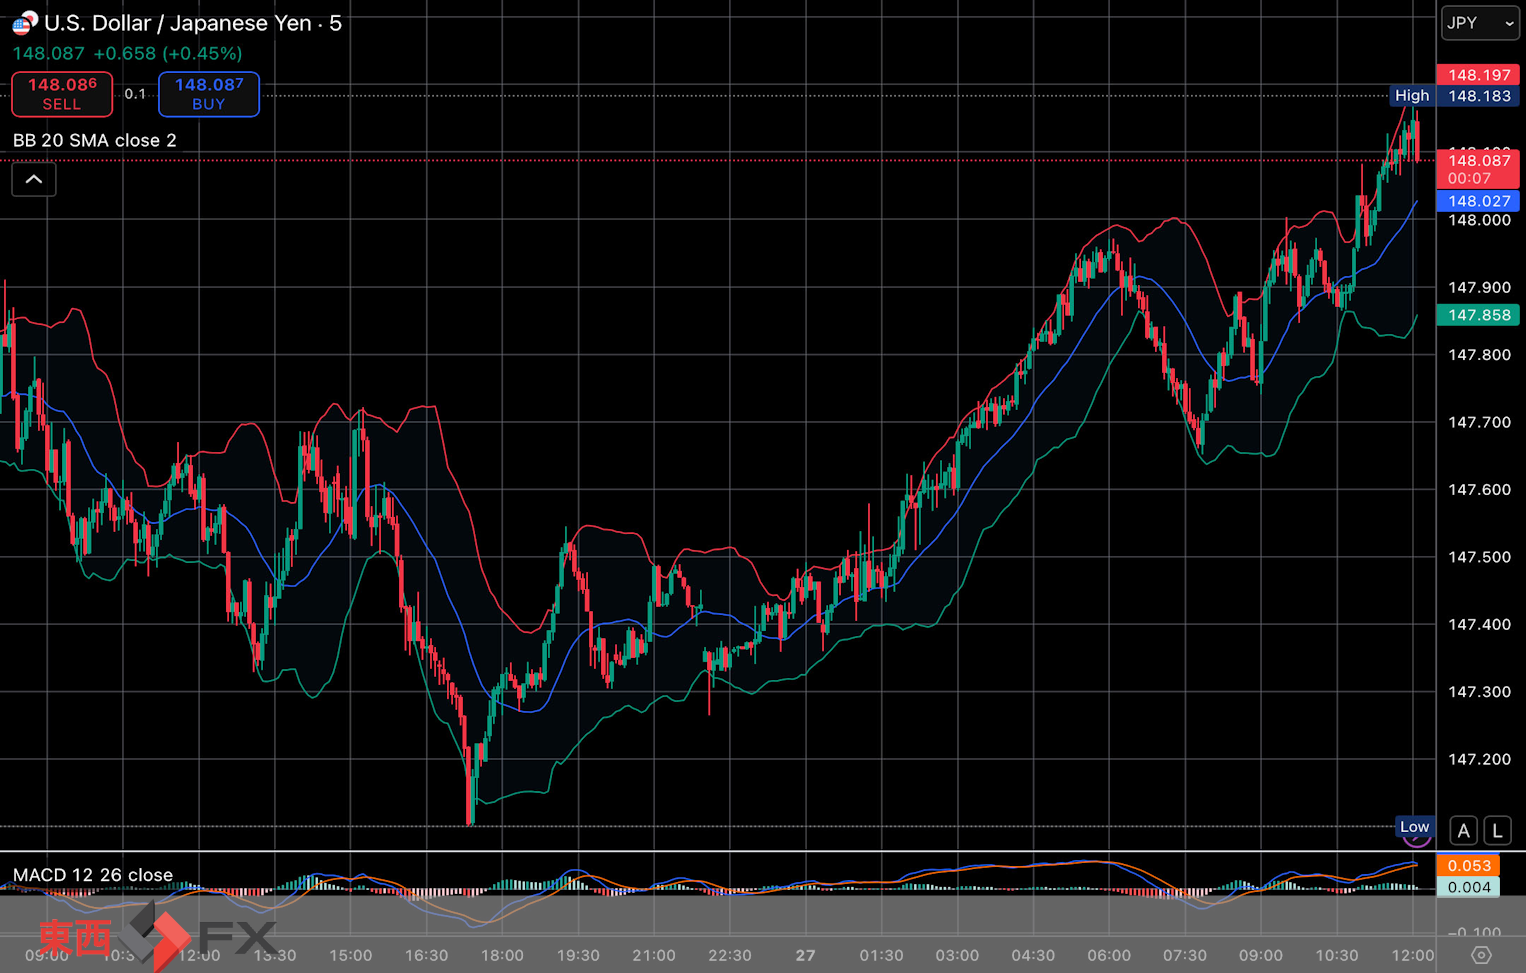Image resolution: width=1526 pixels, height=973 pixels.
Task: Select the BB 20 SMA close 2 indicator
Action: (95, 140)
